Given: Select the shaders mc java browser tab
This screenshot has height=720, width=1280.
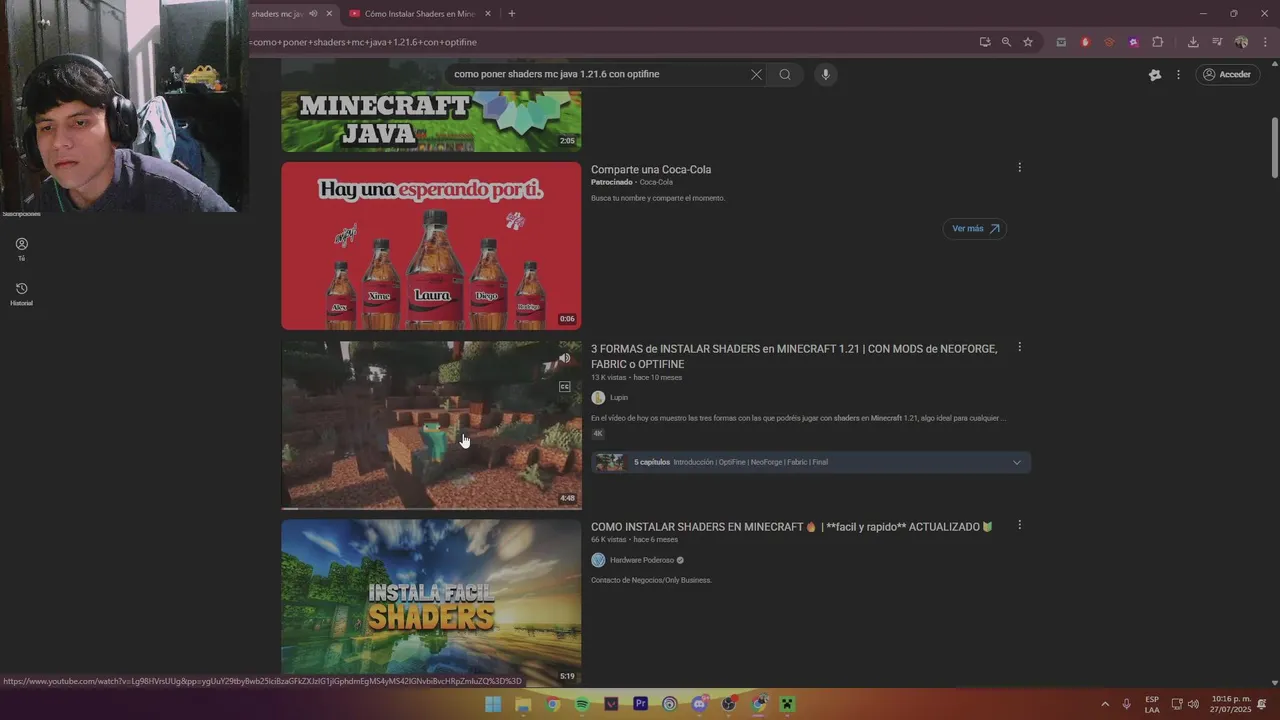Looking at the screenshot, I should 277,14.
